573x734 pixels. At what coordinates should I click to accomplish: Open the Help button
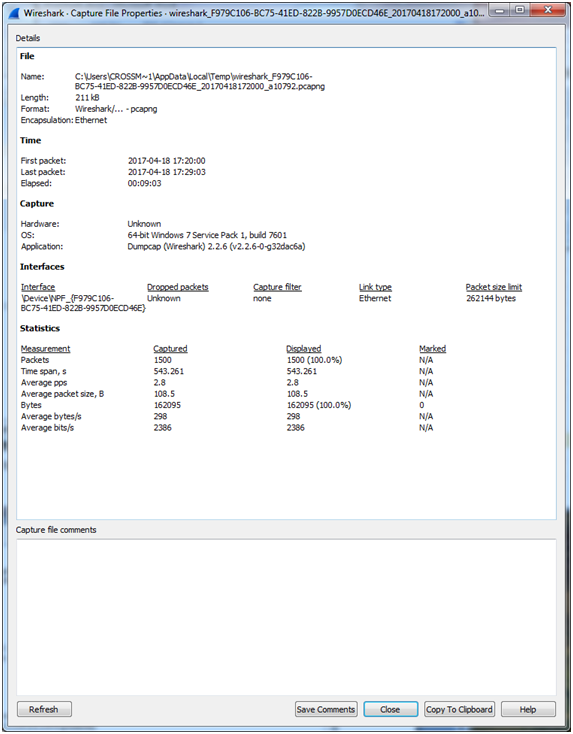[x=528, y=709]
